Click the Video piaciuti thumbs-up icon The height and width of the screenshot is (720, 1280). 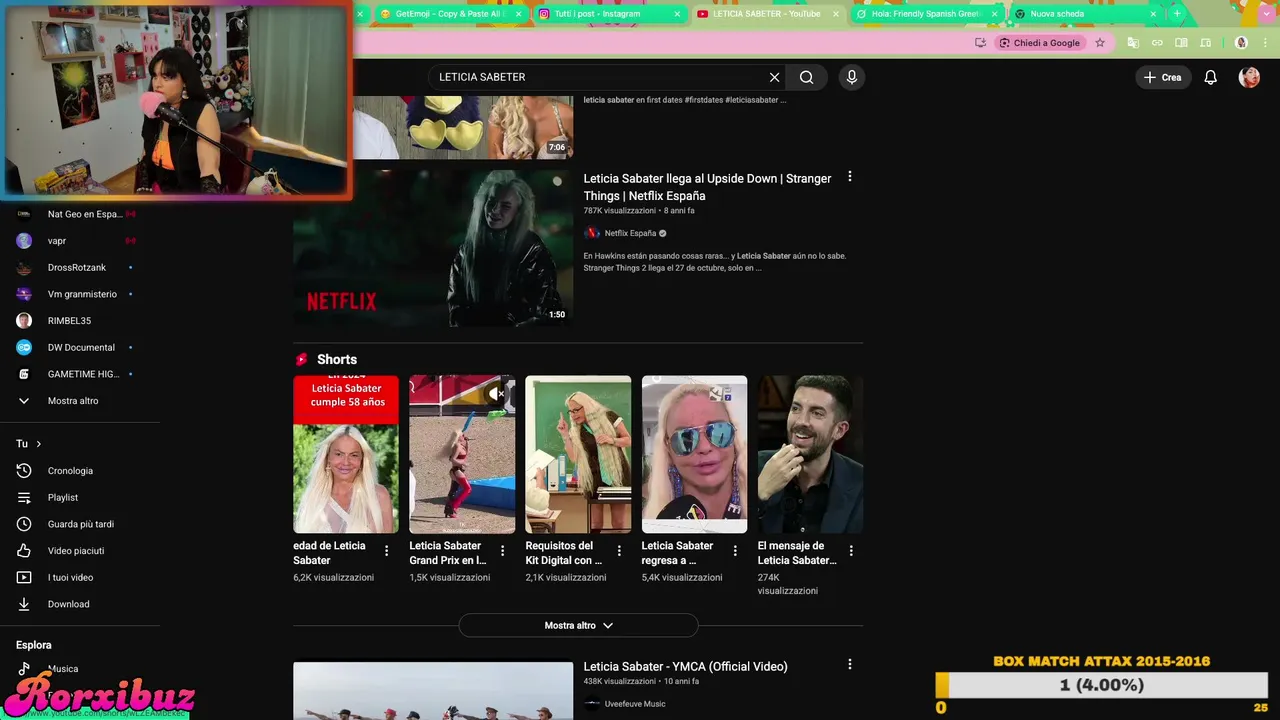pos(24,551)
